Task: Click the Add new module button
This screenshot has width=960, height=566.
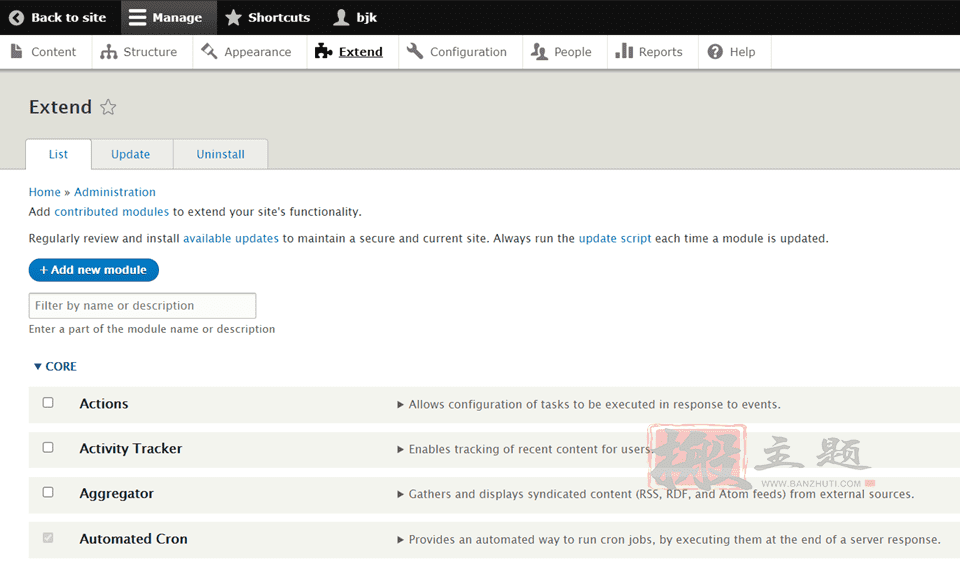Action: [x=94, y=270]
